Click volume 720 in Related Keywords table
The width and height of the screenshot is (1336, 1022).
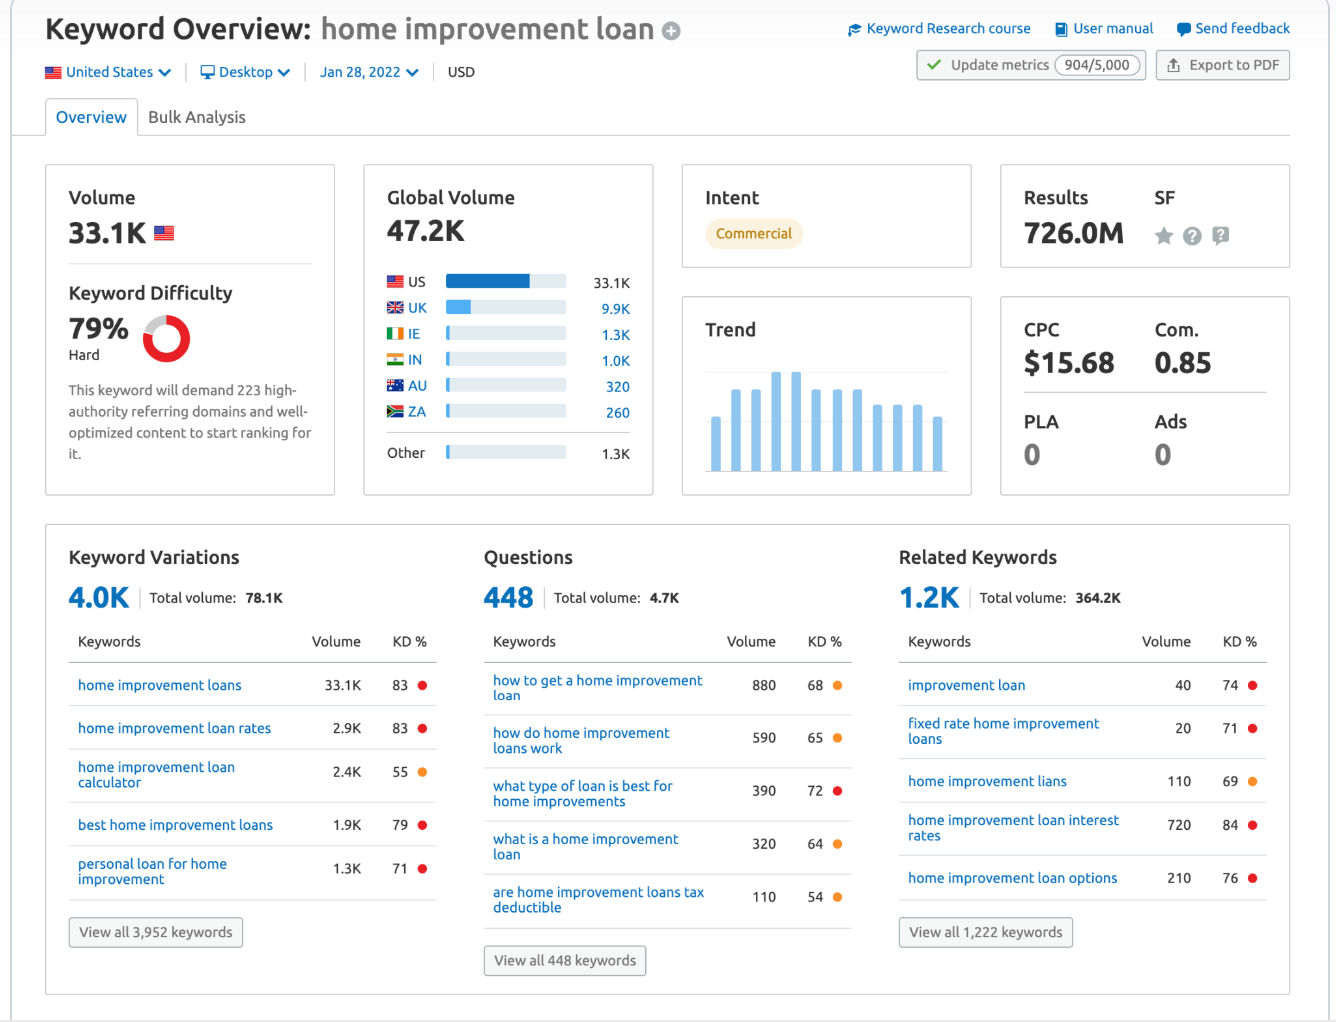(x=1179, y=826)
